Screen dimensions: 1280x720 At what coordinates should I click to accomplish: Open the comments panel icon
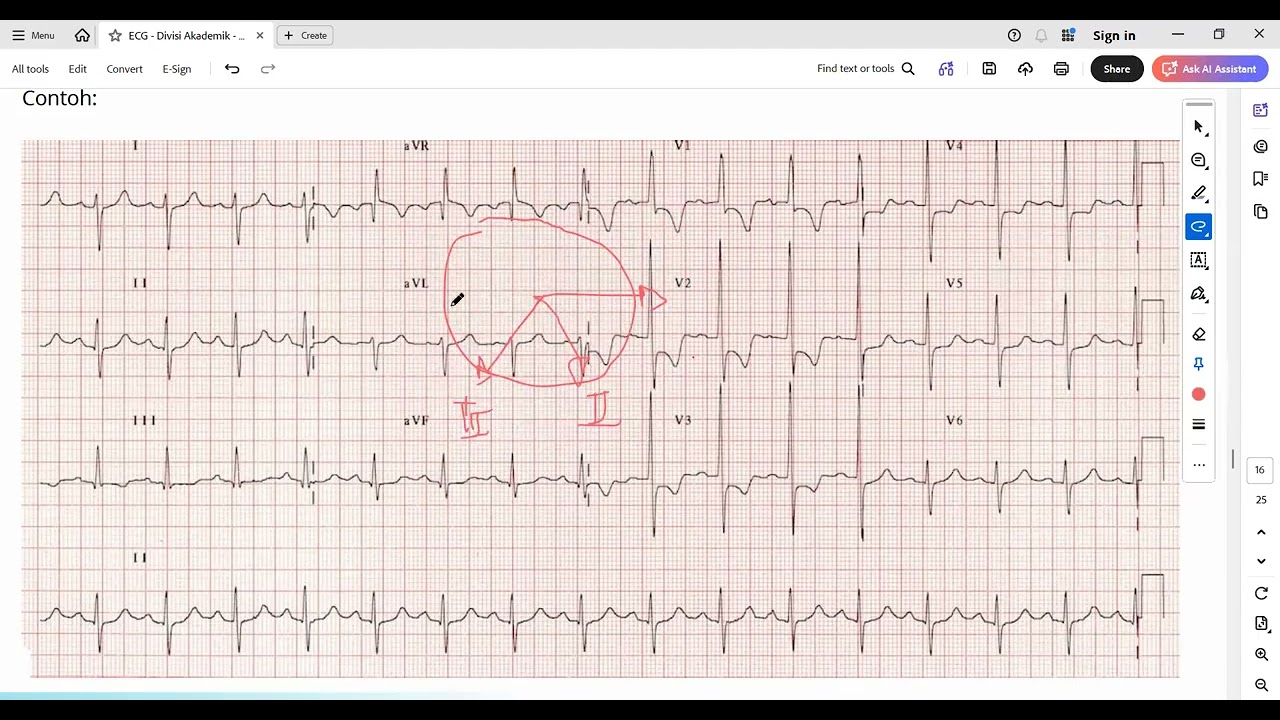[1260, 146]
